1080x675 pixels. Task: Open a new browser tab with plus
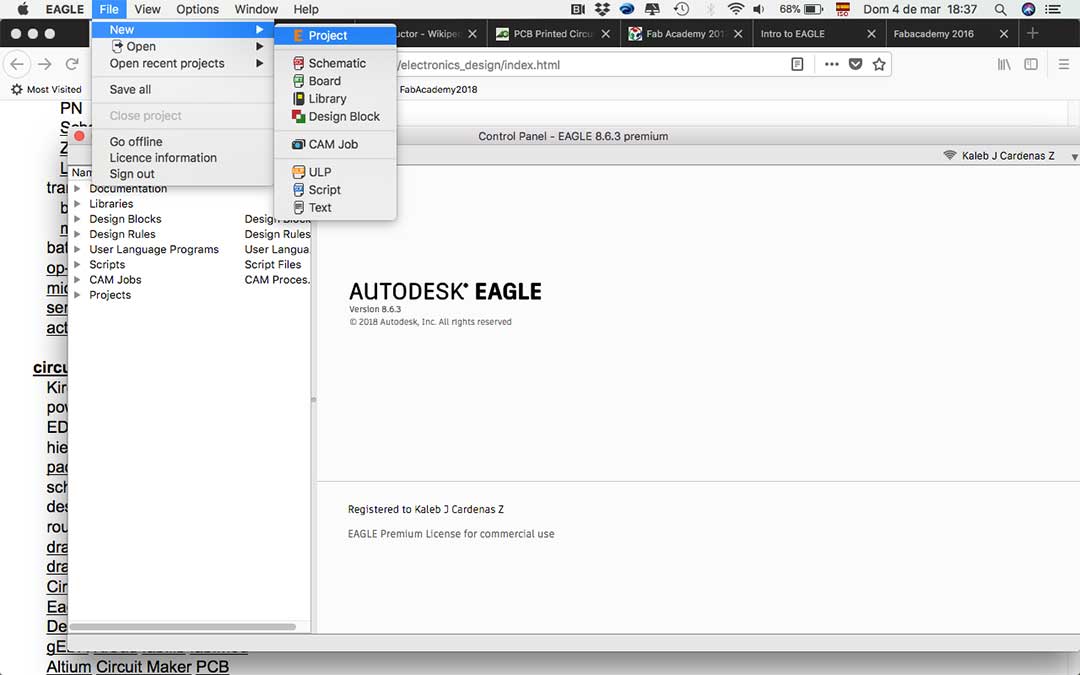(1032, 33)
